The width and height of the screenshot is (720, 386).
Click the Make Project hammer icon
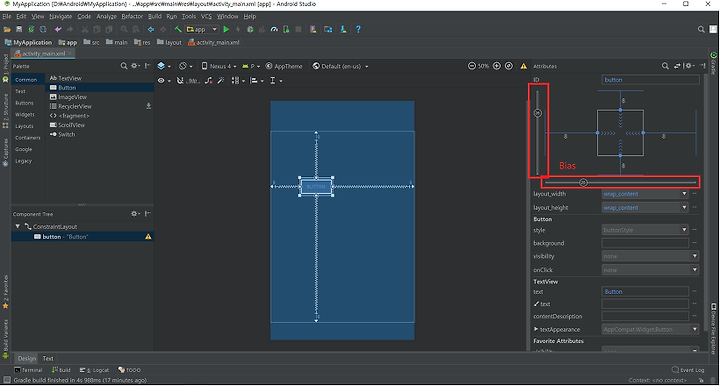tap(178, 29)
